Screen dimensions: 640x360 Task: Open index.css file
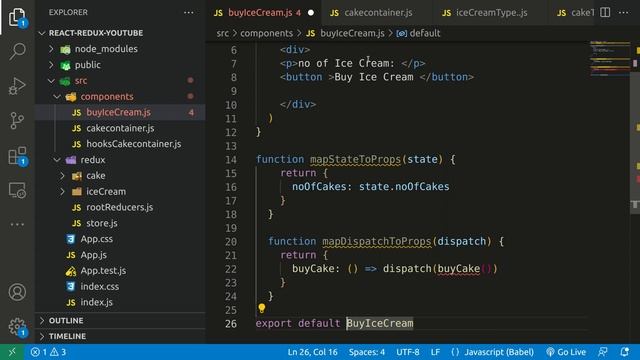point(100,287)
